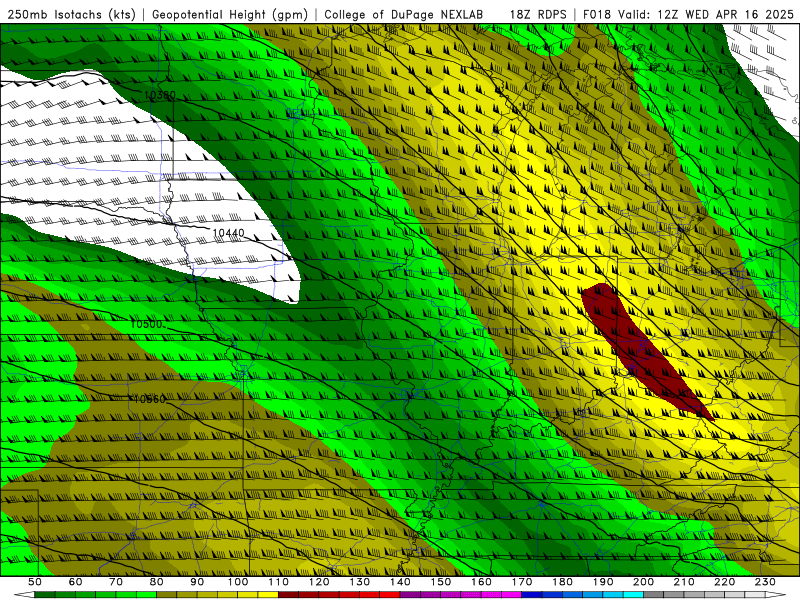
Task: Click the 150 label on color scale
Action: [x=441, y=582]
